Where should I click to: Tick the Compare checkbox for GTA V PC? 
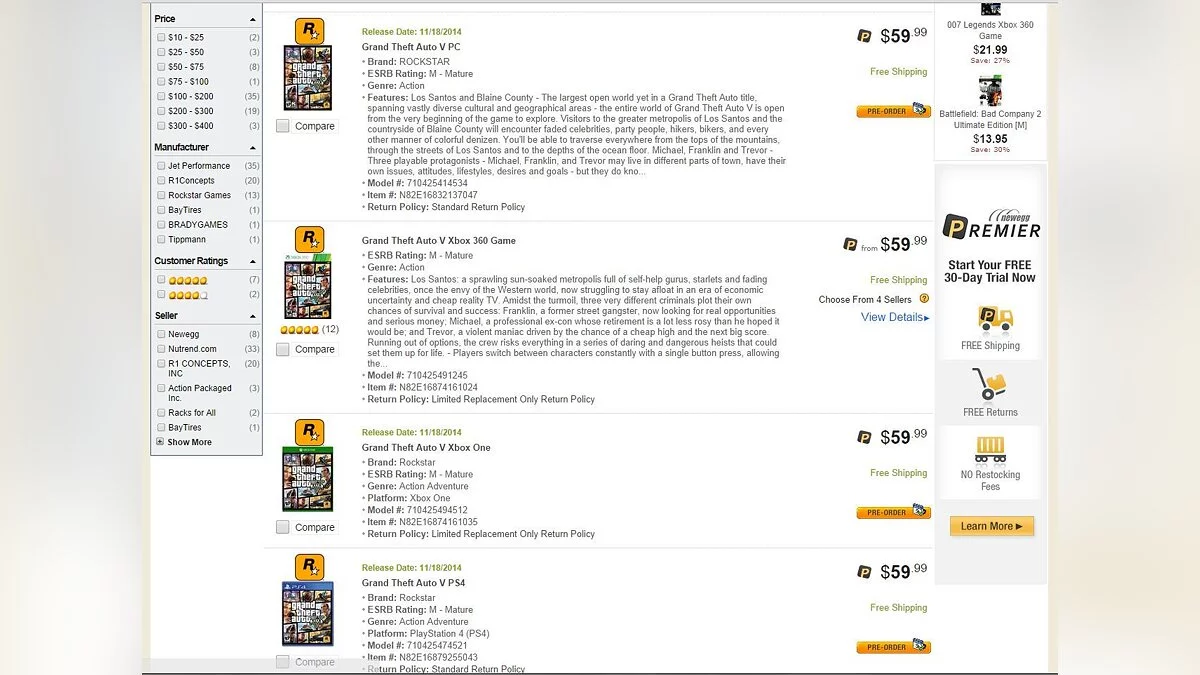(x=283, y=126)
